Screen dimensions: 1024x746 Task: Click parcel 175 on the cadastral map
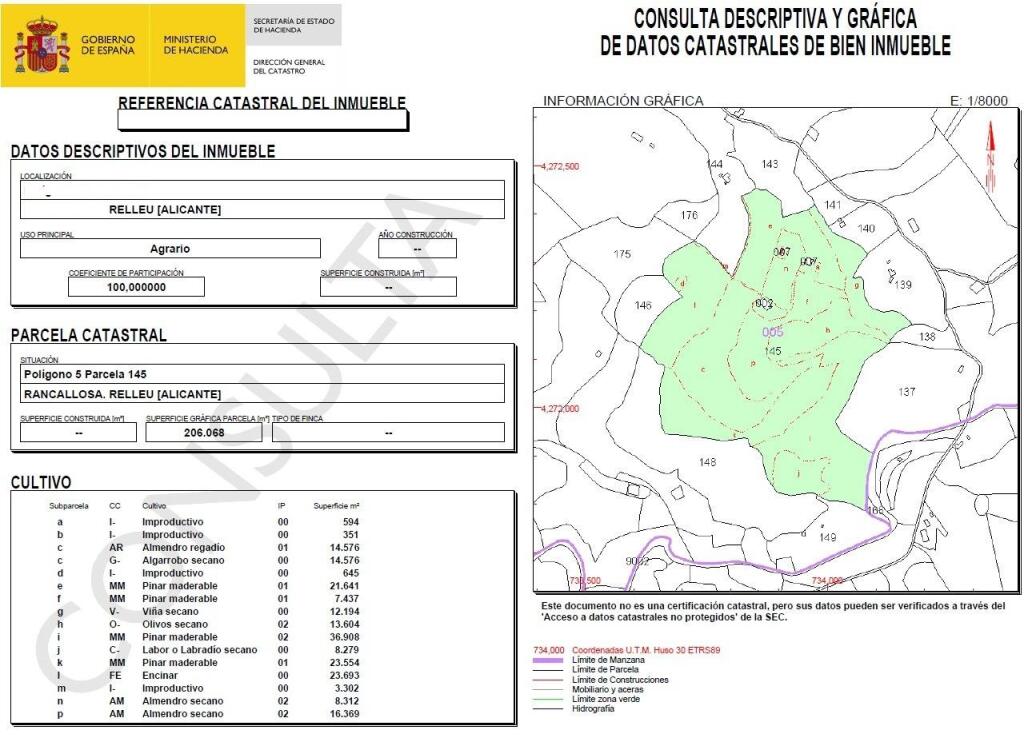coord(622,254)
